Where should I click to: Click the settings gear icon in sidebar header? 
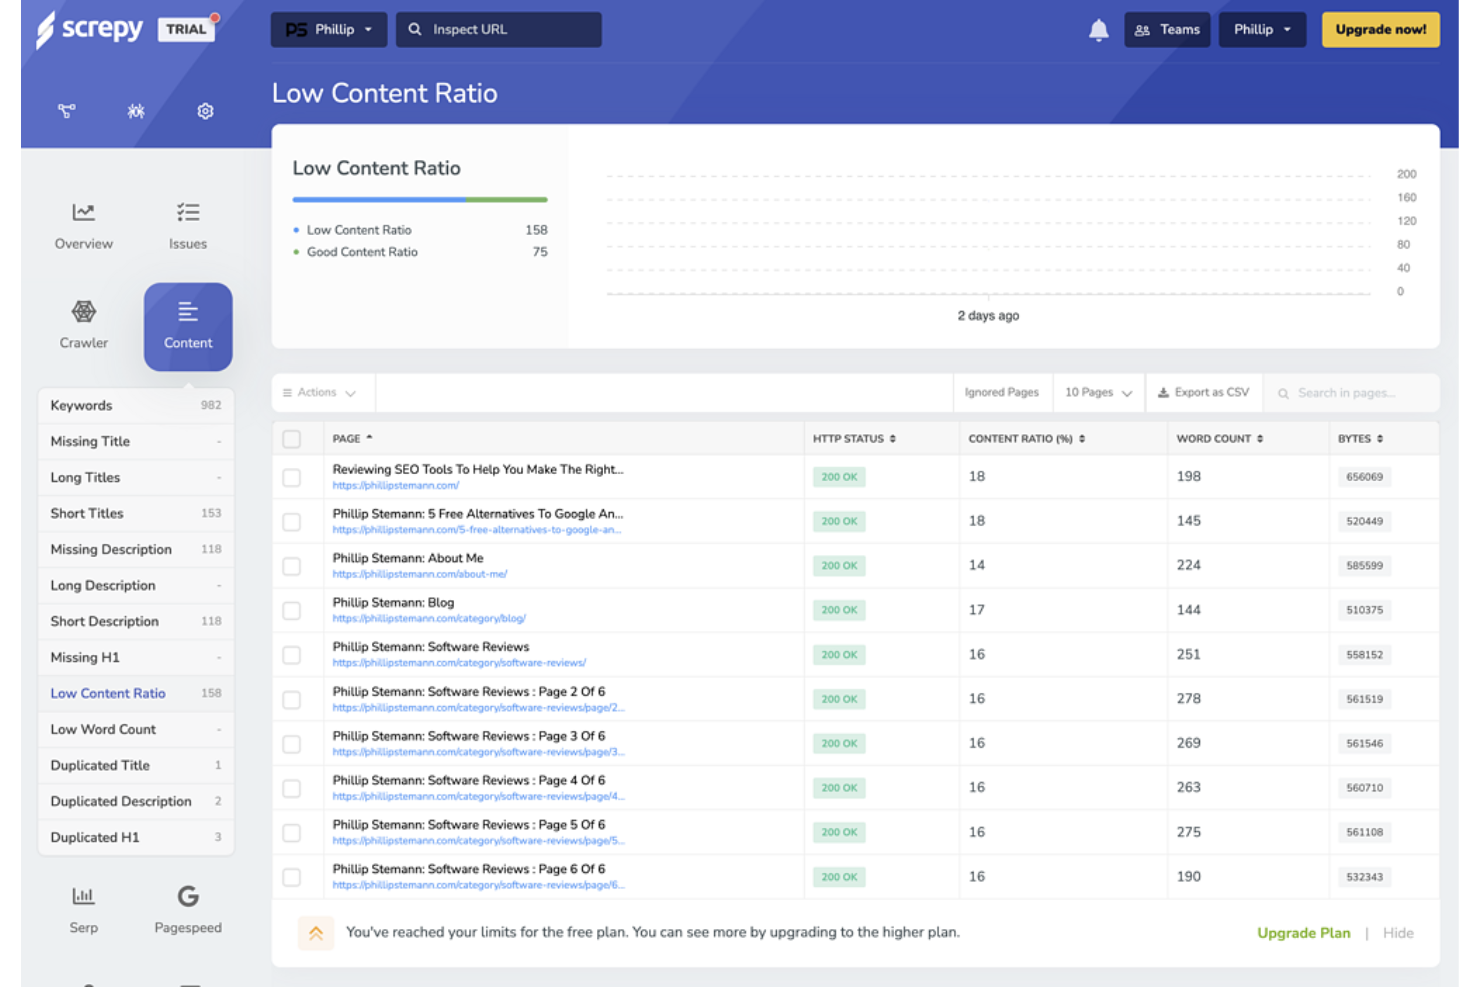[x=205, y=111]
